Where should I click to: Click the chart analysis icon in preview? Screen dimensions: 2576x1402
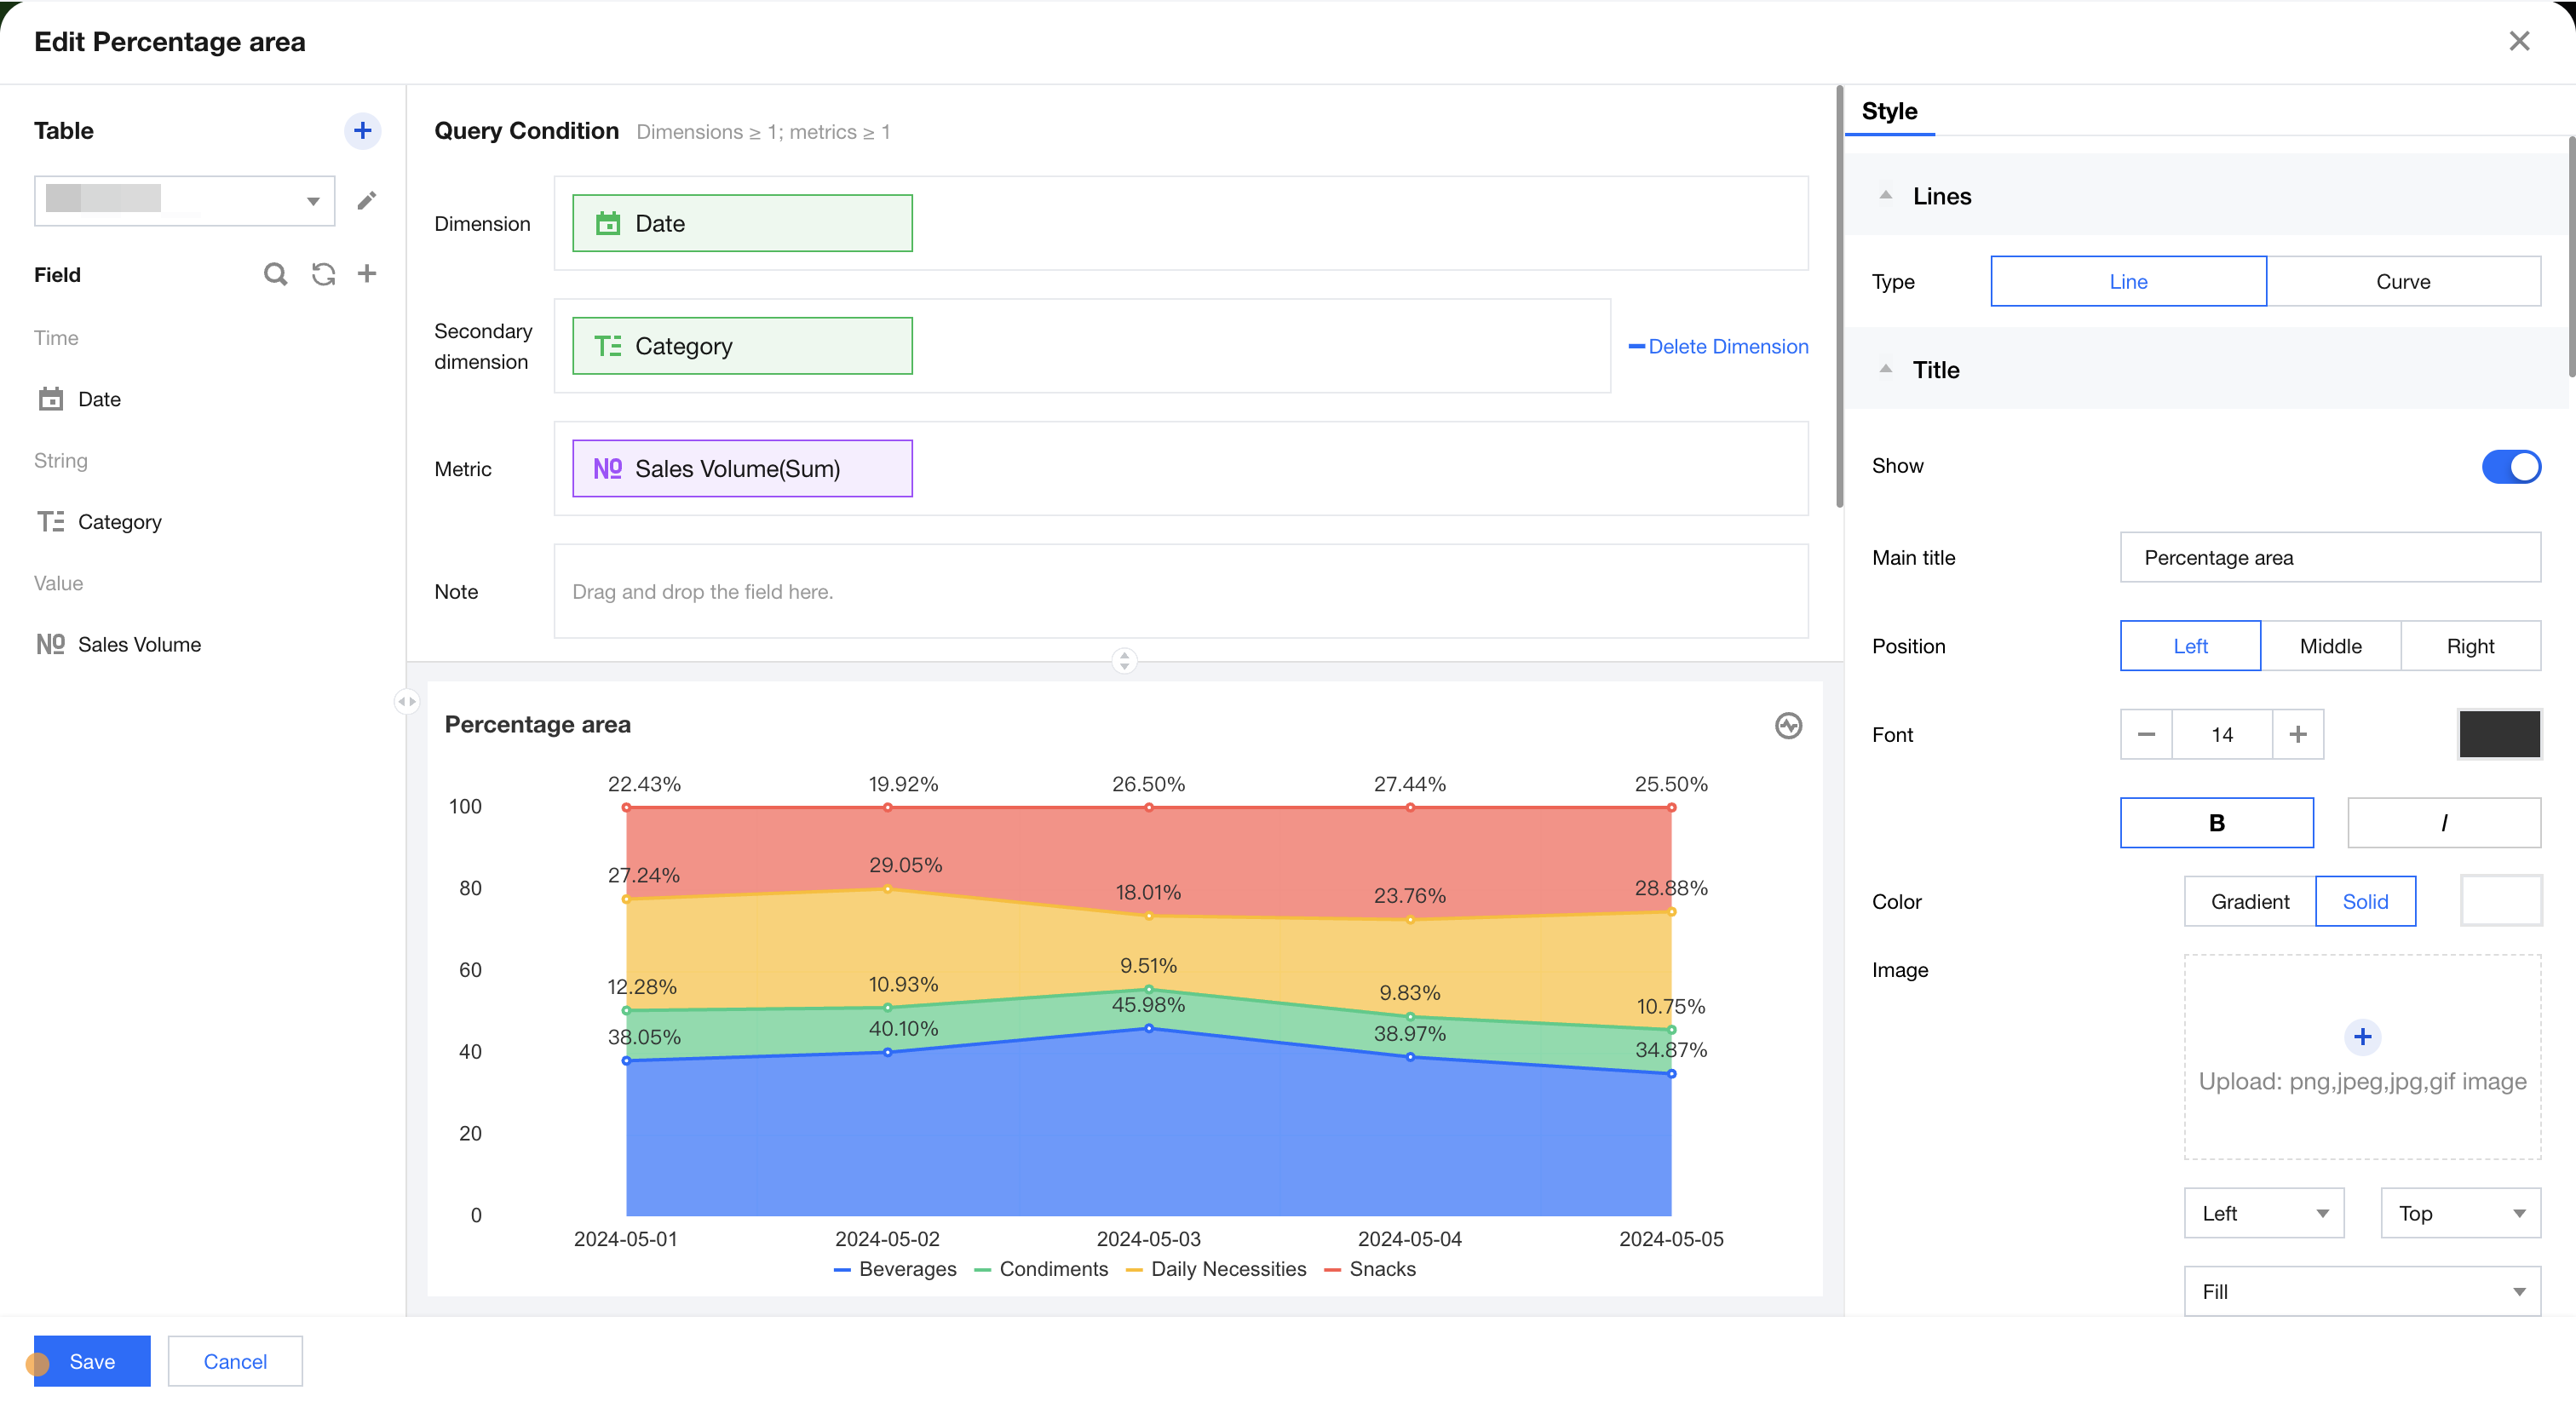coord(1788,725)
